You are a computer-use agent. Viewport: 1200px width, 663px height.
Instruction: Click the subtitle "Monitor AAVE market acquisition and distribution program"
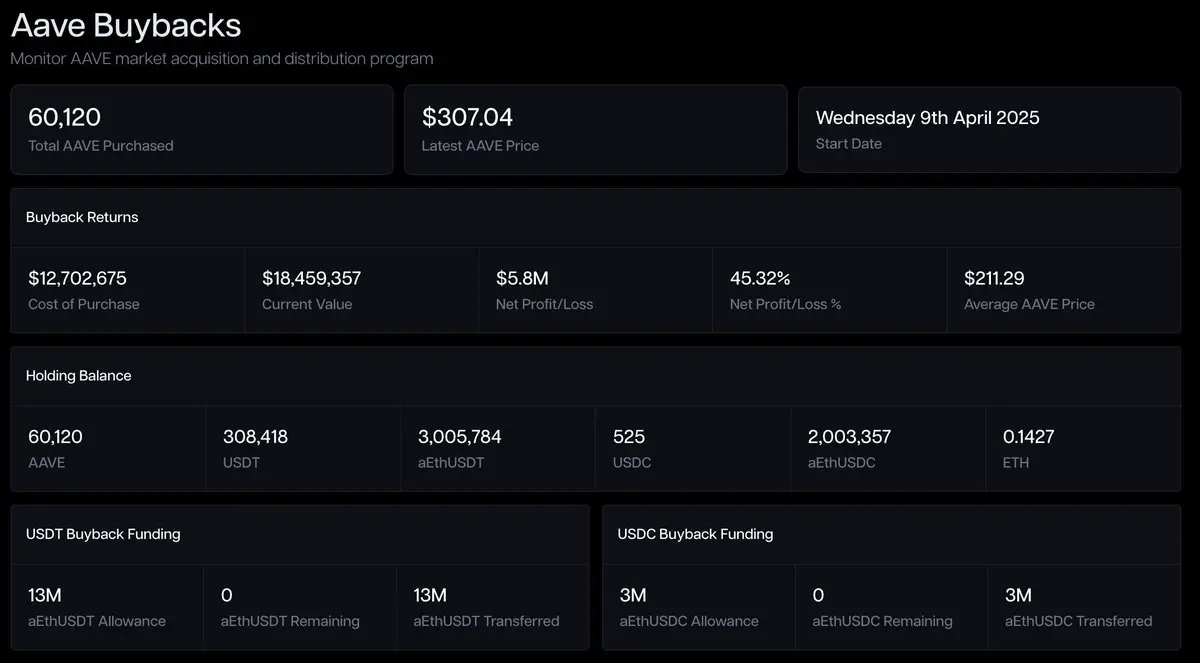tap(222, 59)
